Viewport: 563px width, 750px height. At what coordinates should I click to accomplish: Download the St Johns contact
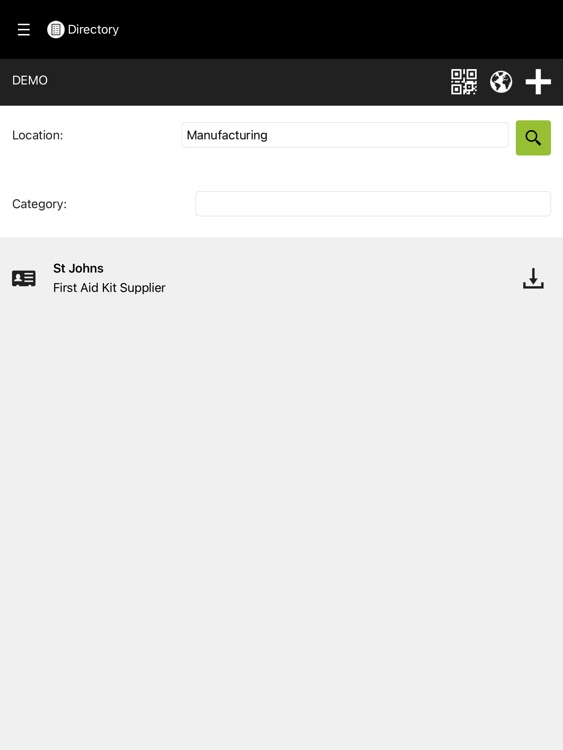point(533,278)
